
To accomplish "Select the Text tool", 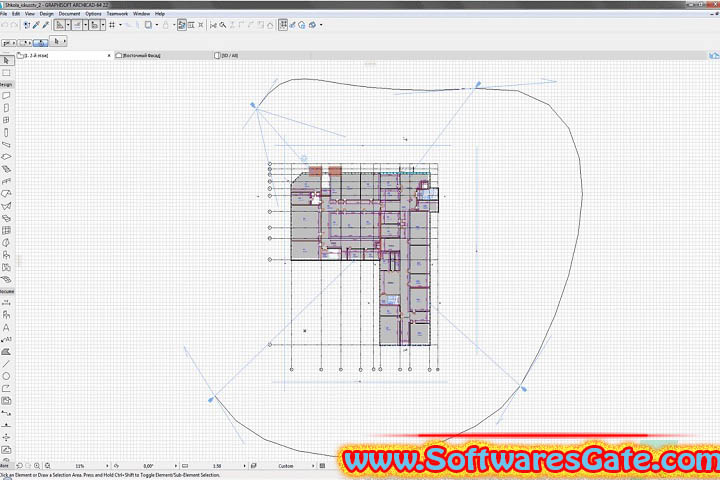I will (6, 328).
